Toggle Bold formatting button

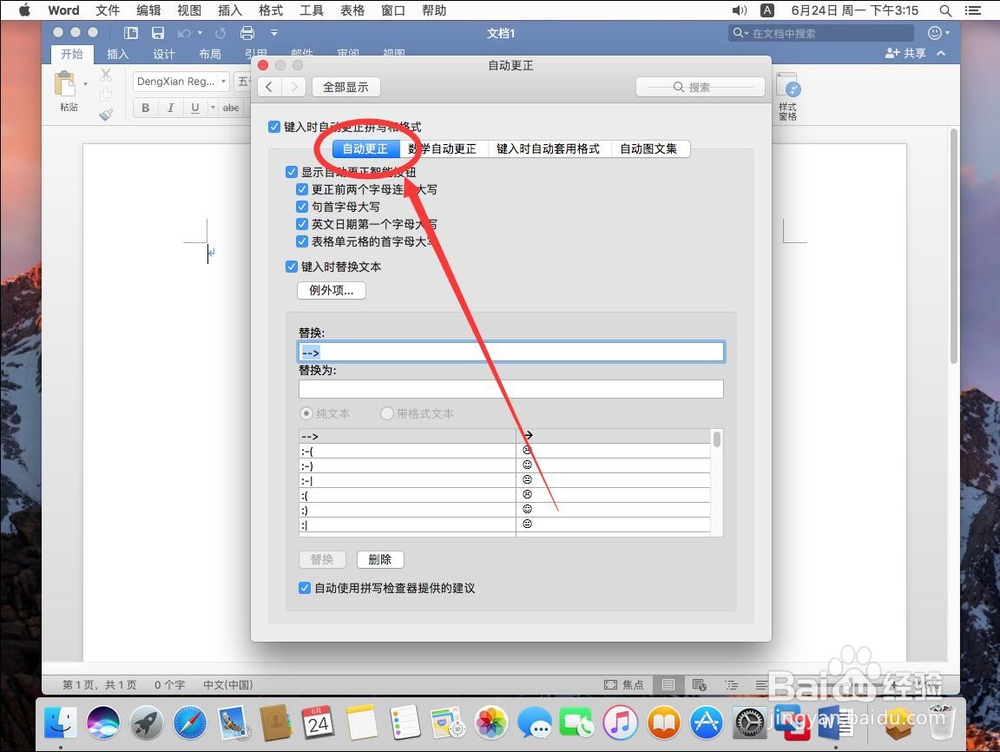(145, 108)
